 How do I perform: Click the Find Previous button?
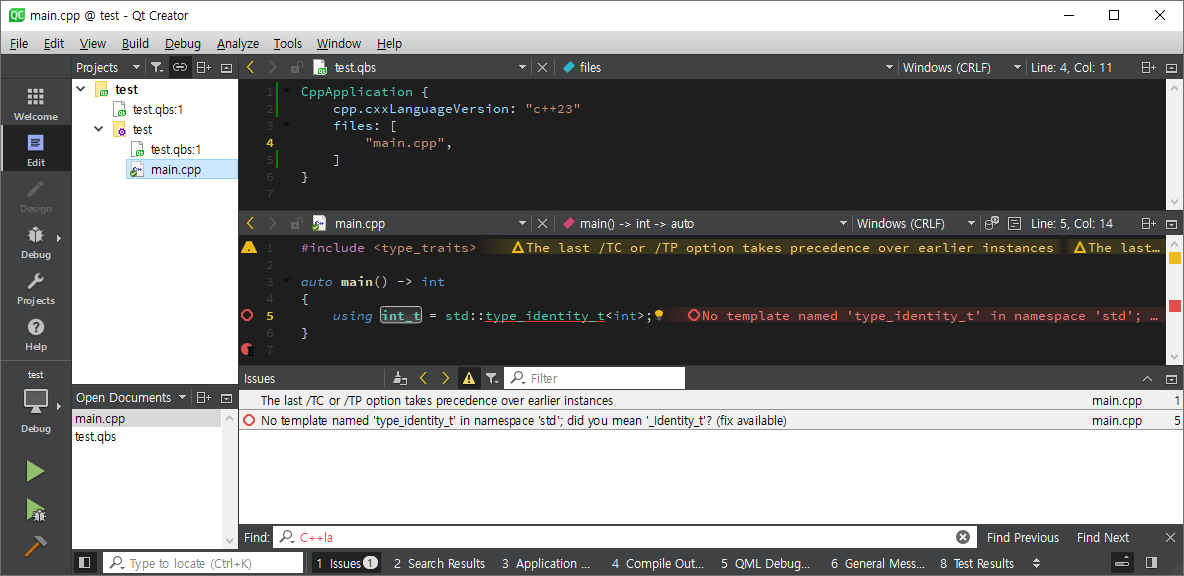pos(1022,537)
